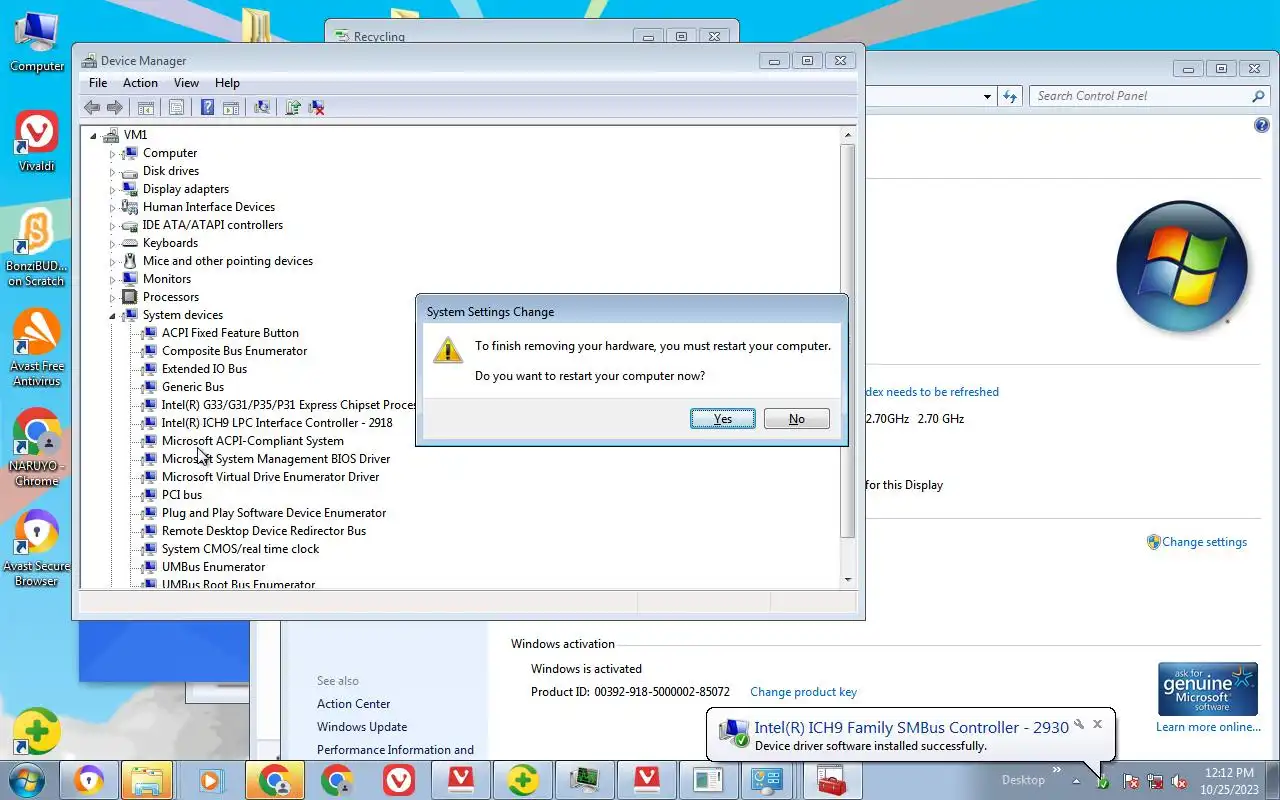The width and height of the screenshot is (1280, 800).
Task: Select ACPI Fixed Feature Button device
Action: pos(230,333)
